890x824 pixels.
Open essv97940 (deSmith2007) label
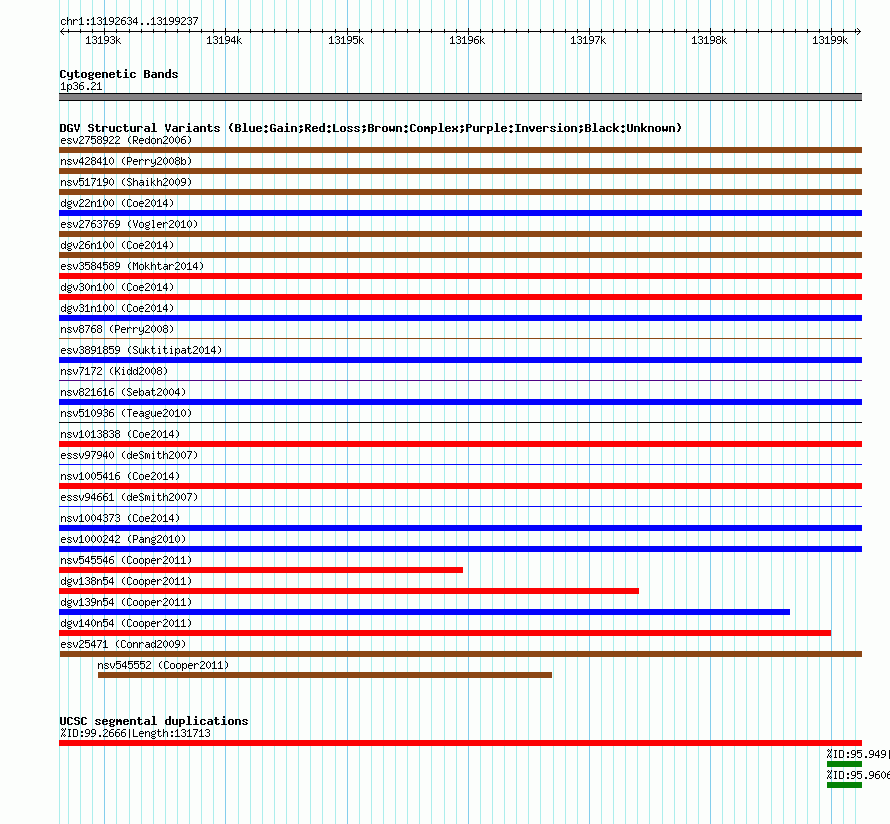coord(129,455)
